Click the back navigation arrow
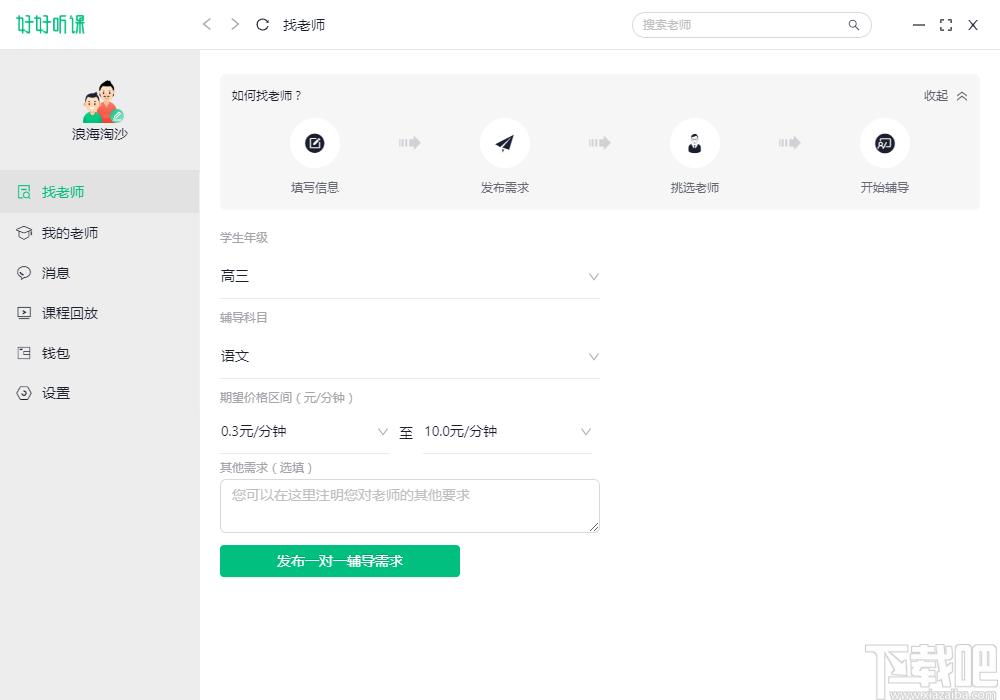 [206, 24]
